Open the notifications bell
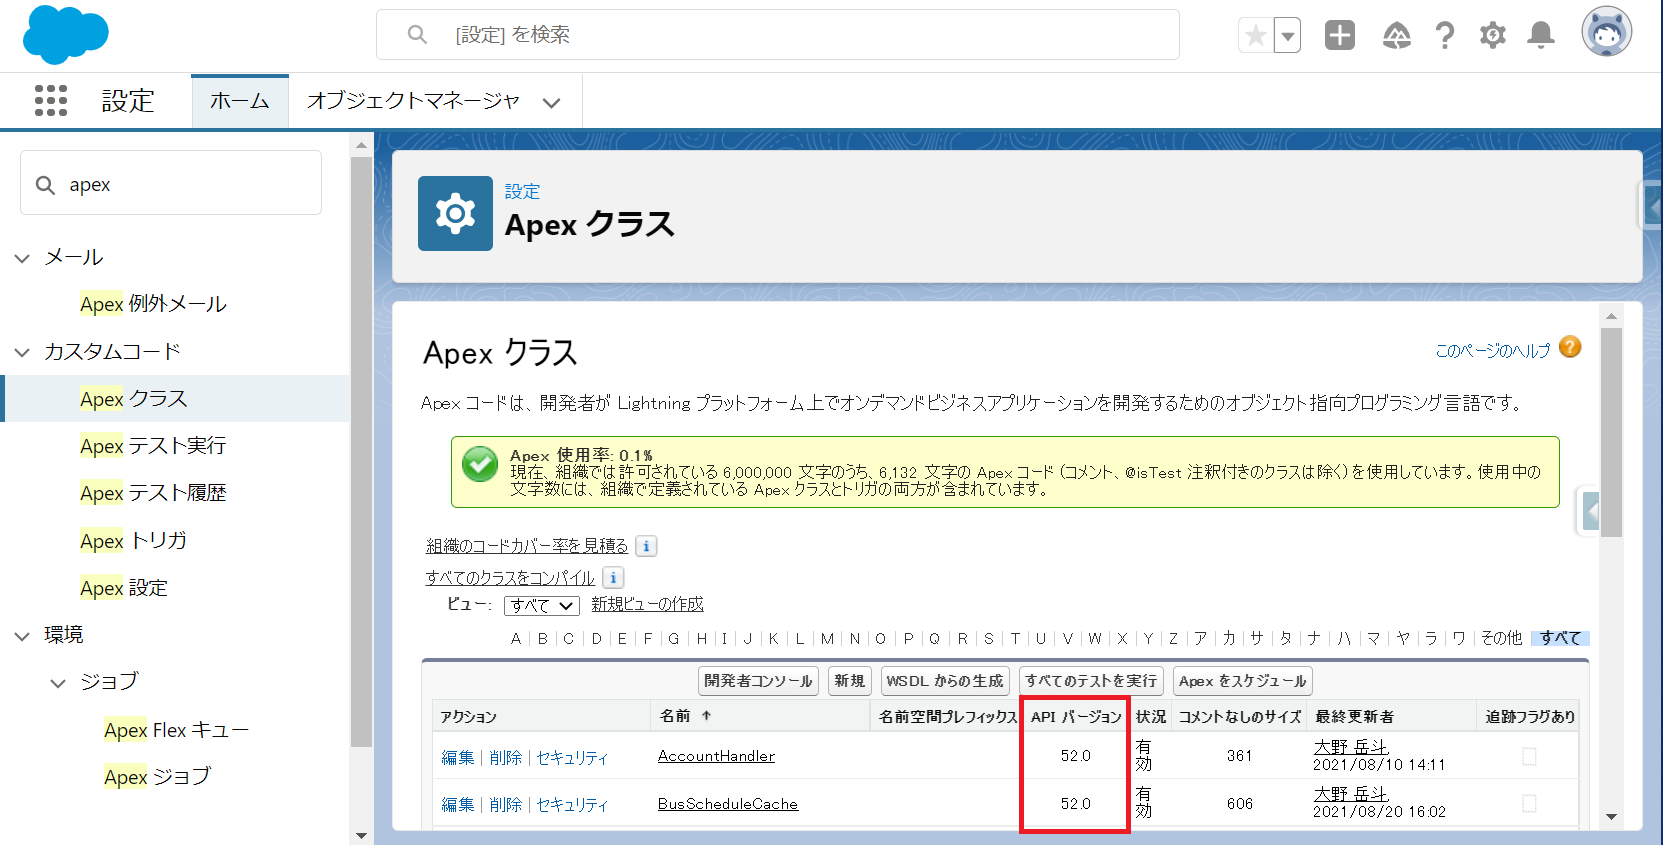The width and height of the screenshot is (1663, 845). click(1541, 36)
